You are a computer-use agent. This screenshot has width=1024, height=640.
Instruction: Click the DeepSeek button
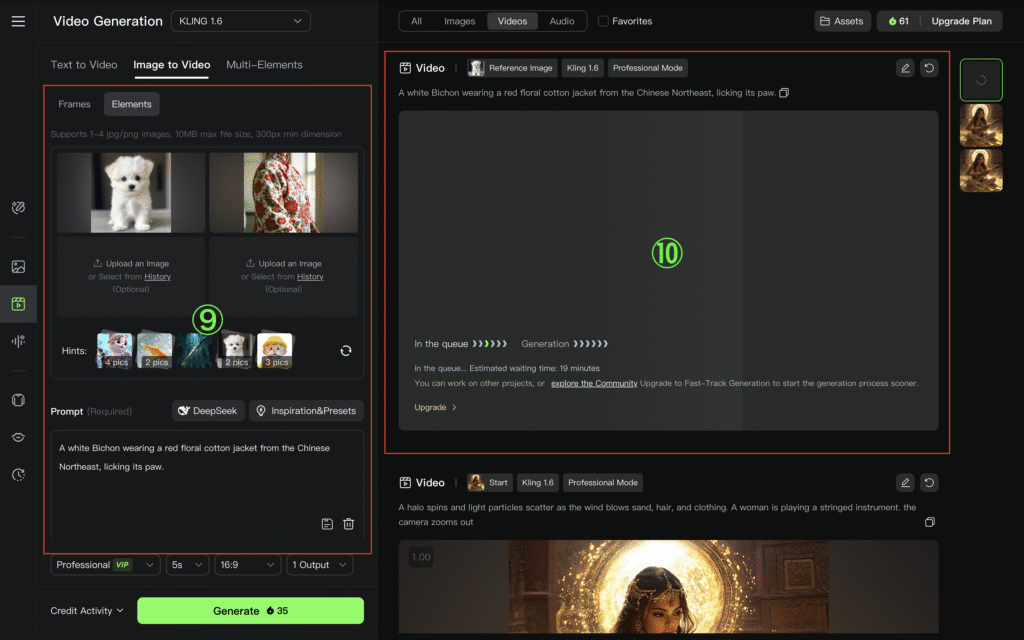(x=208, y=411)
